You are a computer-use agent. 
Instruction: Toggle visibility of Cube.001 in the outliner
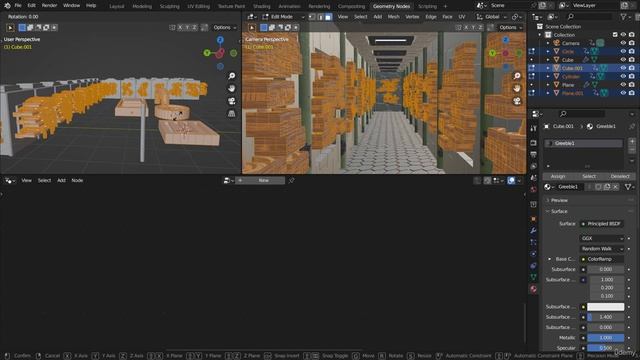pos(623,68)
